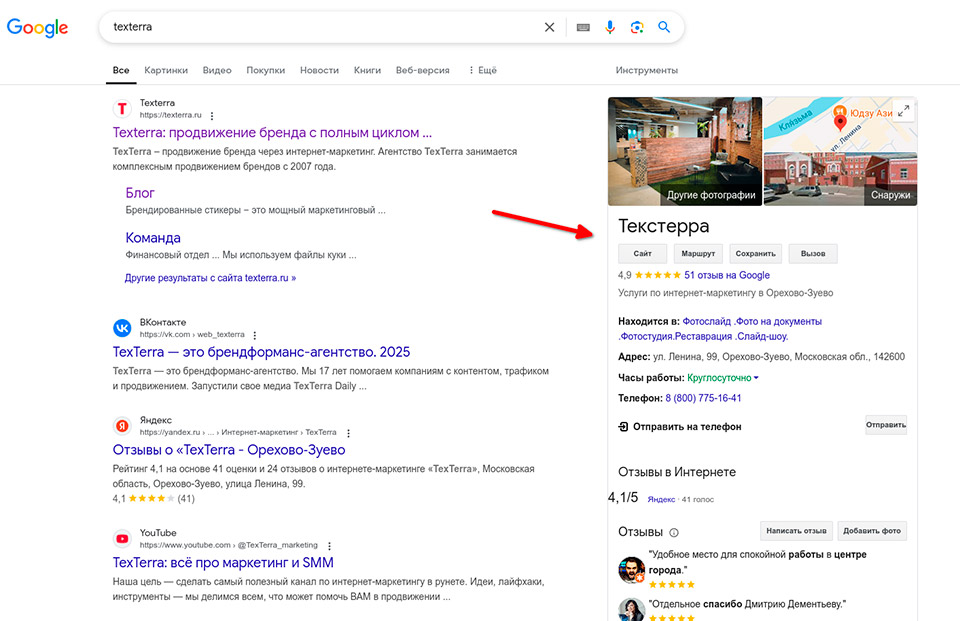Click Написать отзыв button
960x621 pixels.
click(x=797, y=531)
